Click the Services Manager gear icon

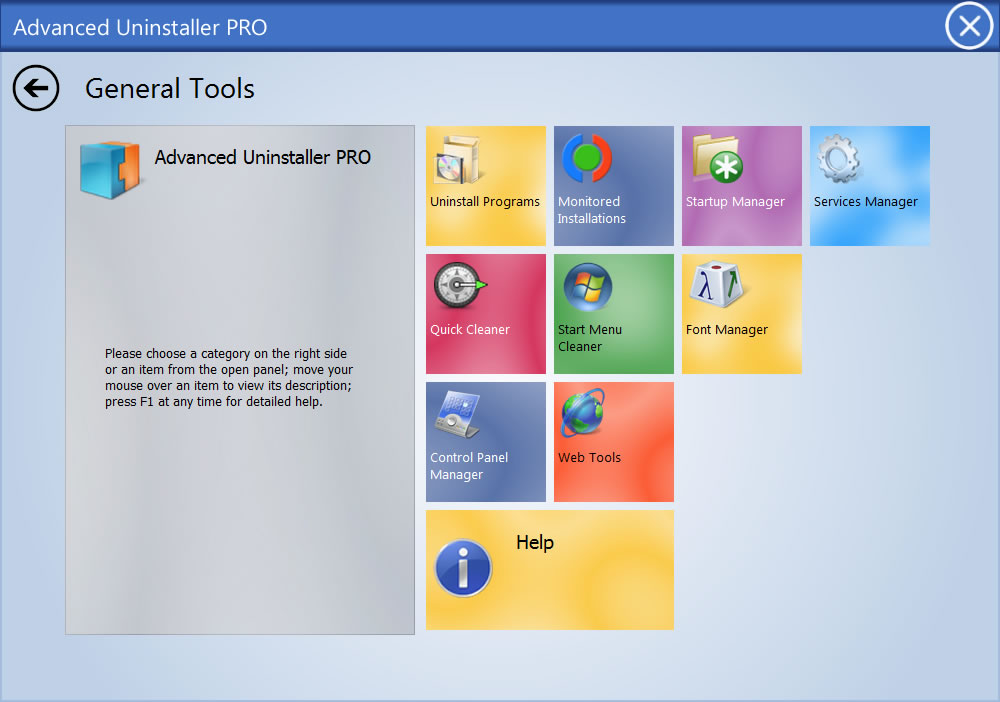point(839,159)
